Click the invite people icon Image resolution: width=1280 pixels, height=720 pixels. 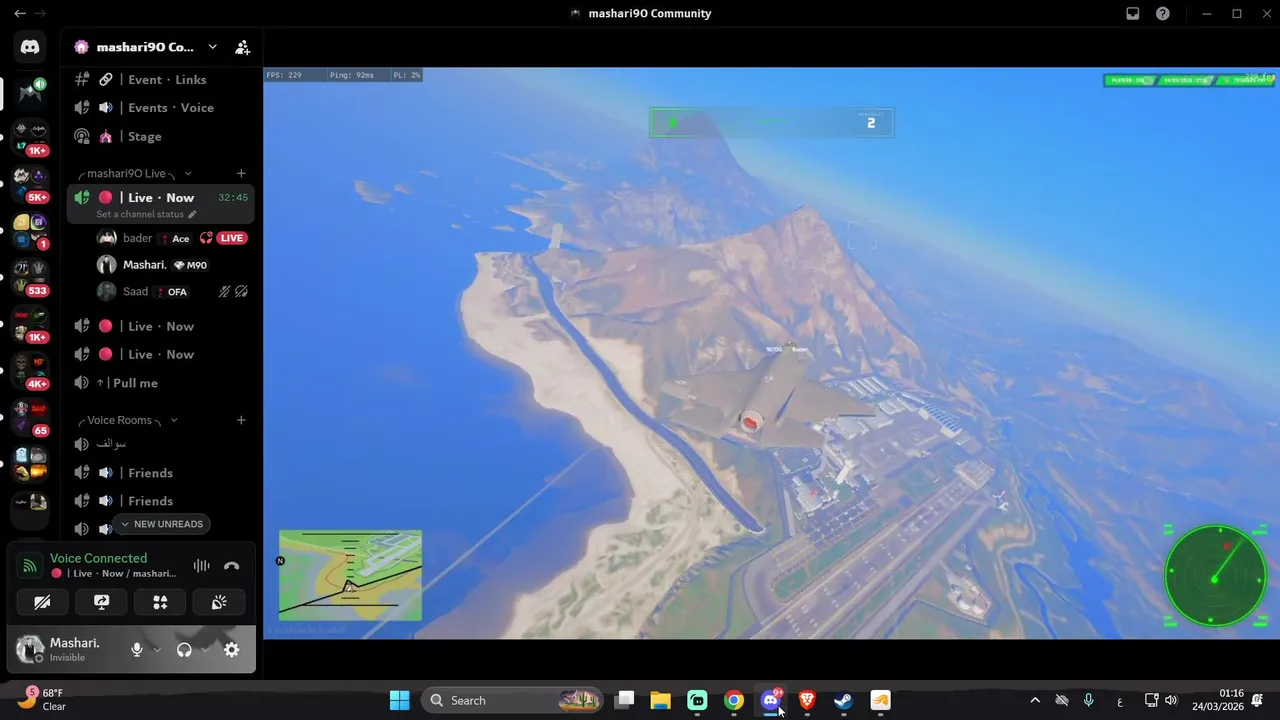point(242,47)
